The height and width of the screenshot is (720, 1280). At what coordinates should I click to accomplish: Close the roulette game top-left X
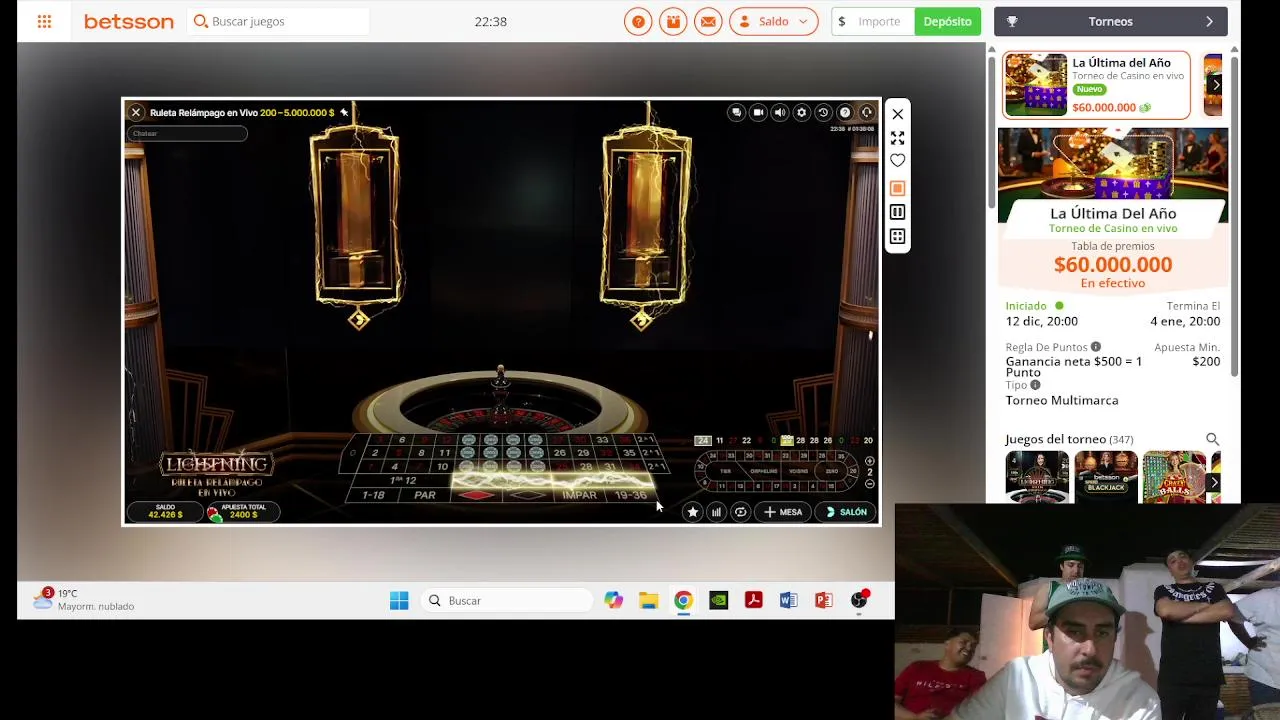tap(136, 113)
